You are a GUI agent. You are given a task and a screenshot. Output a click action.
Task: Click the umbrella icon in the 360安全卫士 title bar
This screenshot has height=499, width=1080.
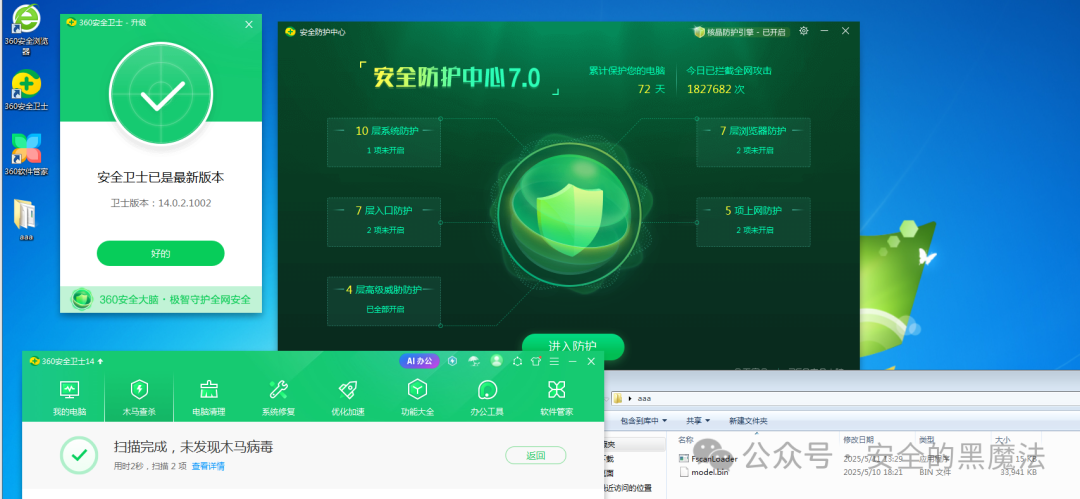click(474, 361)
